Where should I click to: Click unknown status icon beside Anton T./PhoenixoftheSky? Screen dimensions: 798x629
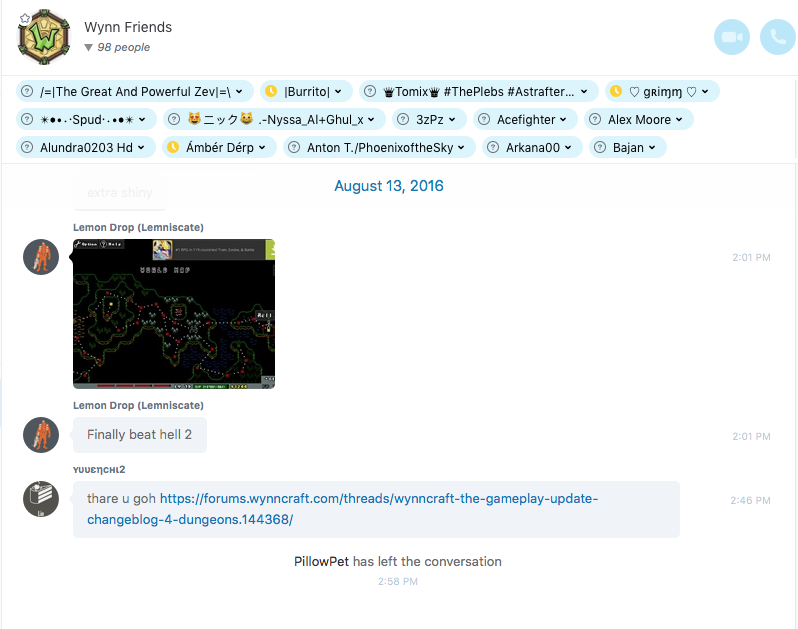pos(294,147)
